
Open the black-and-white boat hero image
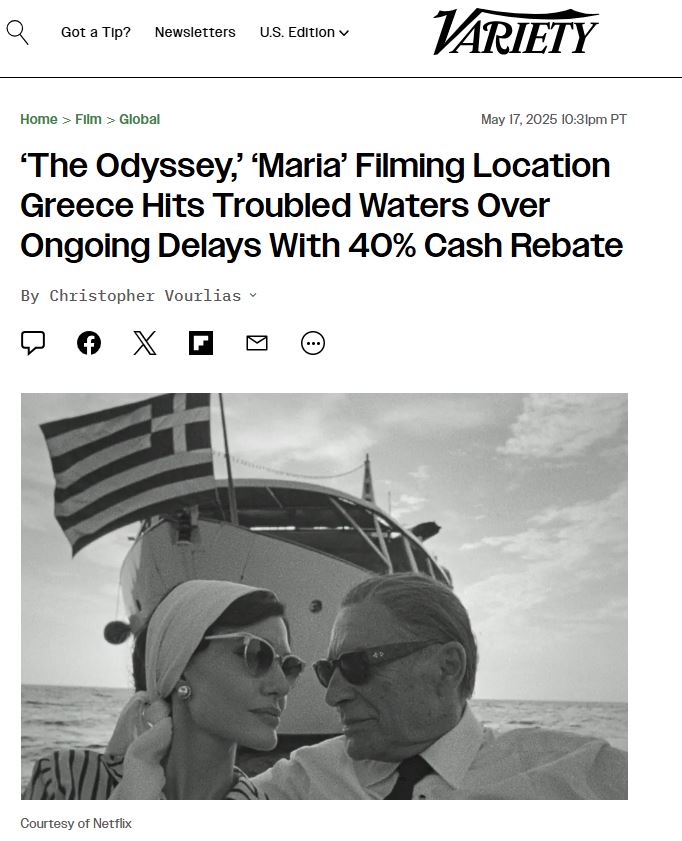coord(324,596)
